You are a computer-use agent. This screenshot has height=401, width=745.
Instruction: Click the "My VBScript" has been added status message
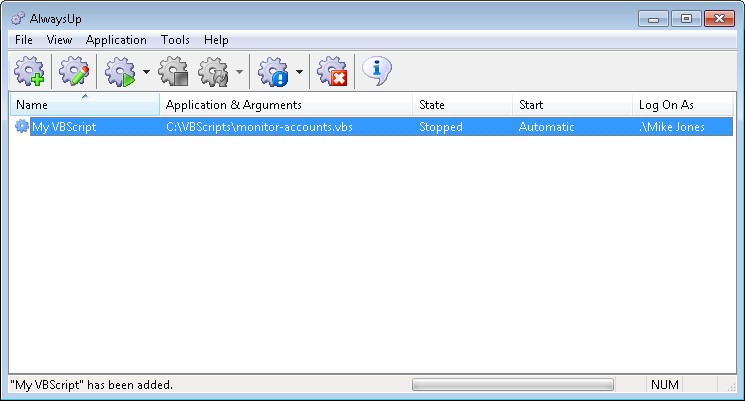92,384
